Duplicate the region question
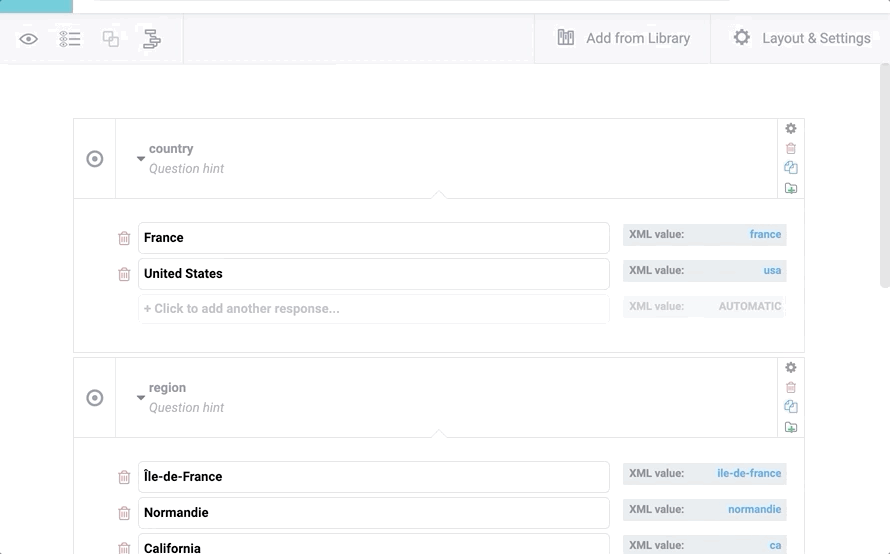890x554 pixels. pyautogui.click(x=791, y=406)
